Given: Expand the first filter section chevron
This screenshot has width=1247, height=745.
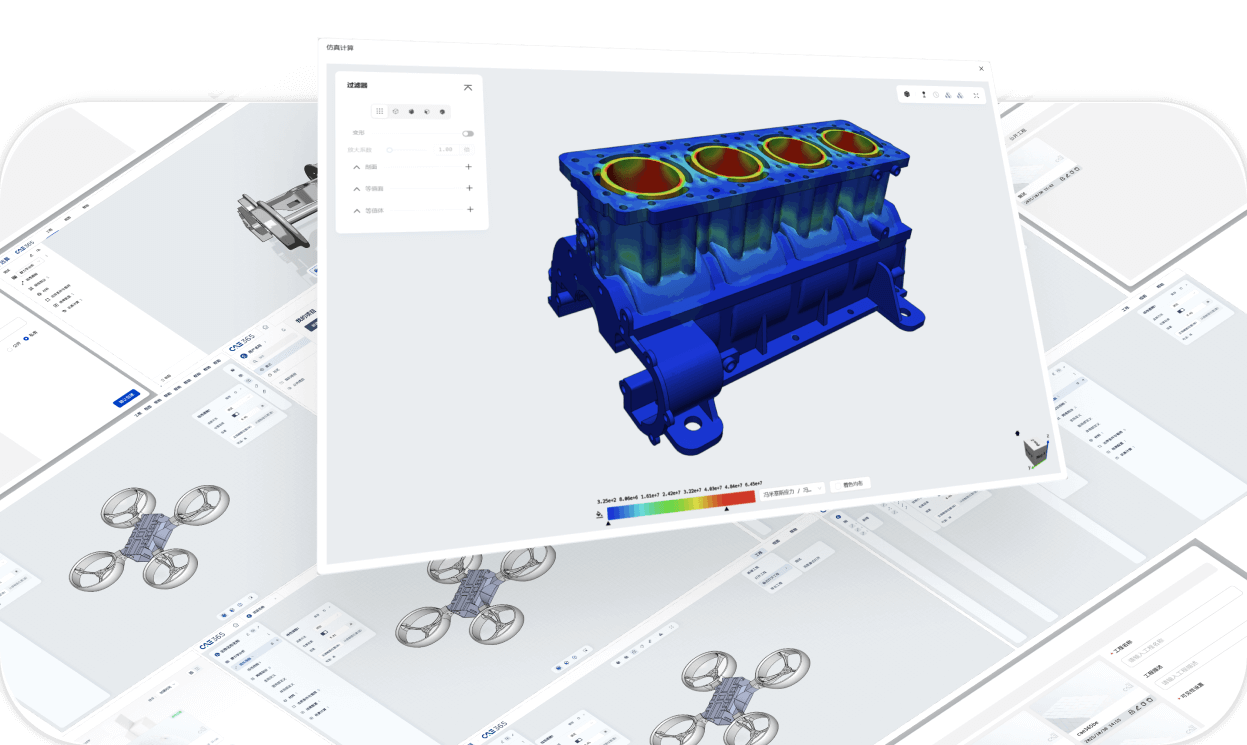Looking at the screenshot, I should (357, 167).
